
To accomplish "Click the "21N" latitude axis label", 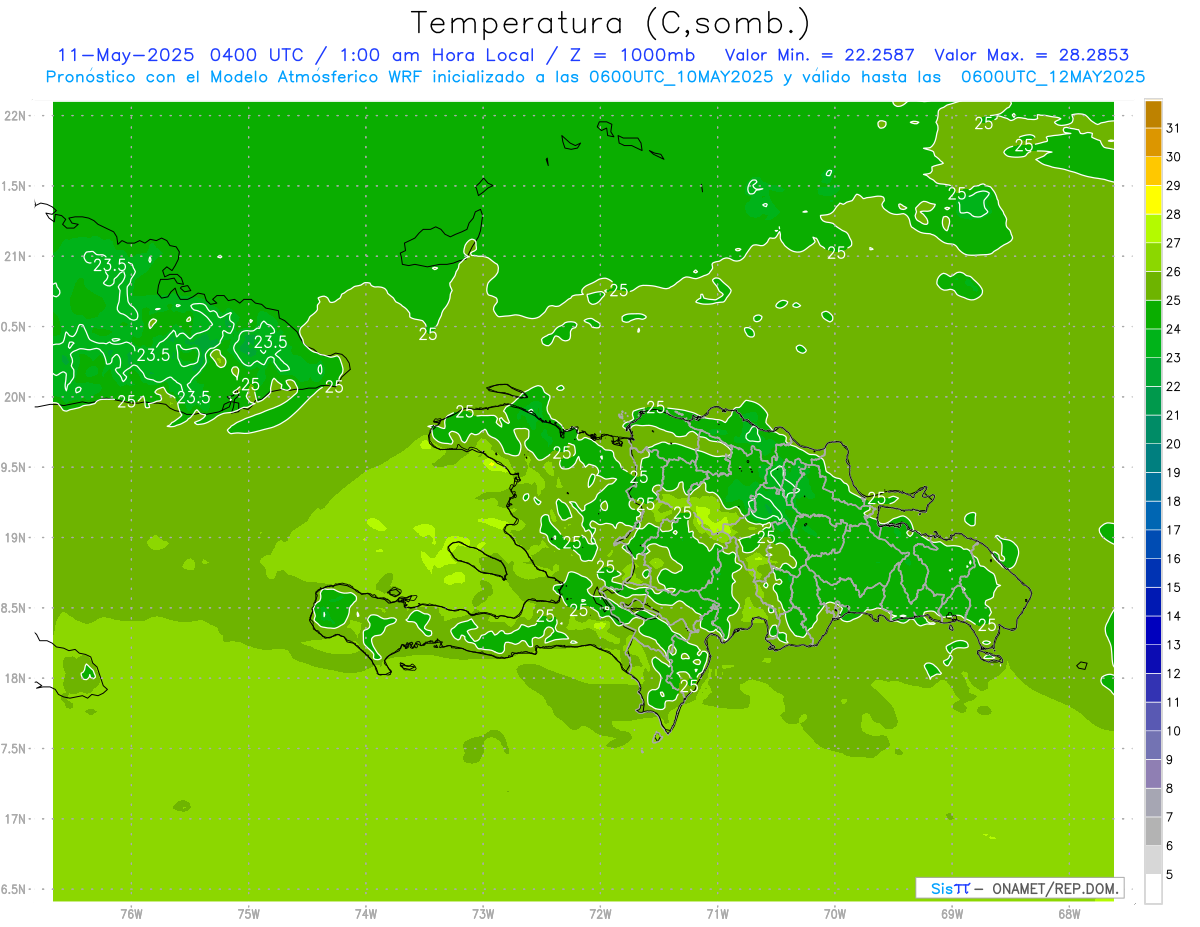I will 15,256.
